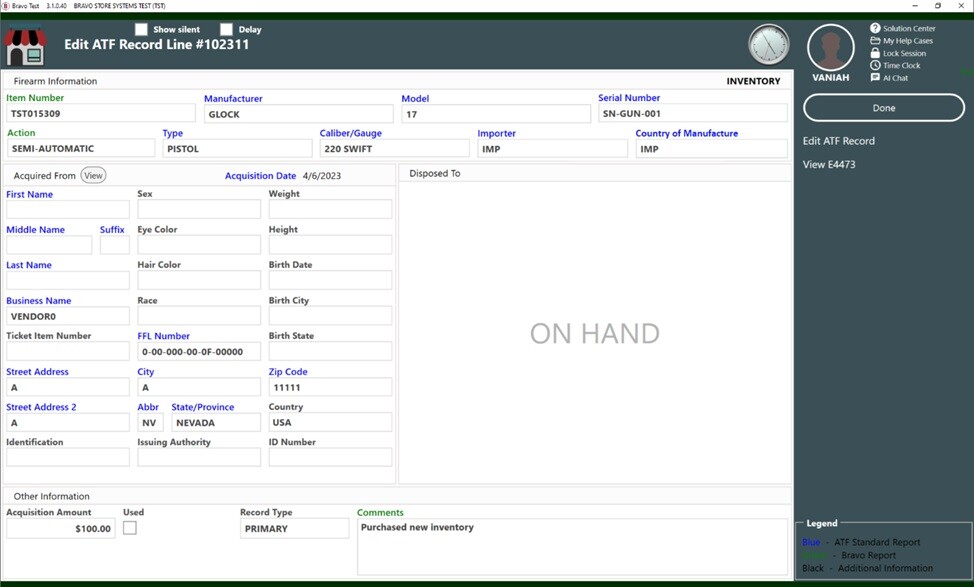Viewport: 974px width, 587px height.
Task: Click the Sex field
Action: (x=199, y=209)
